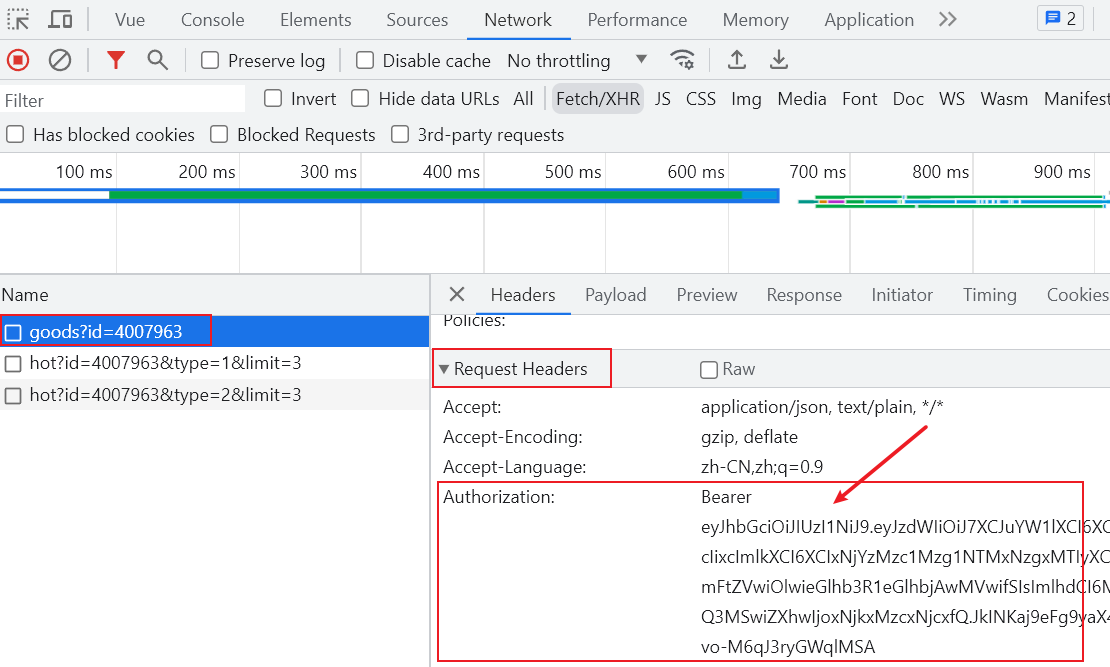This screenshot has width=1110, height=667.
Task: Click the export HAR download icon
Action: [779, 60]
